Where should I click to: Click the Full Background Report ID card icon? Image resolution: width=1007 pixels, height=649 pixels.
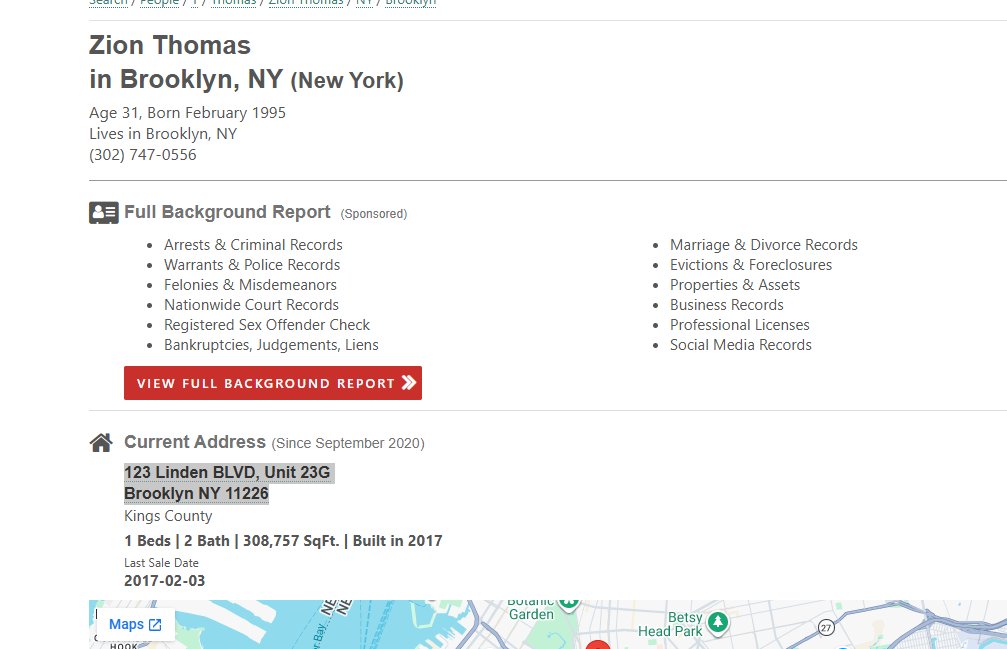(x=103, y=212)
